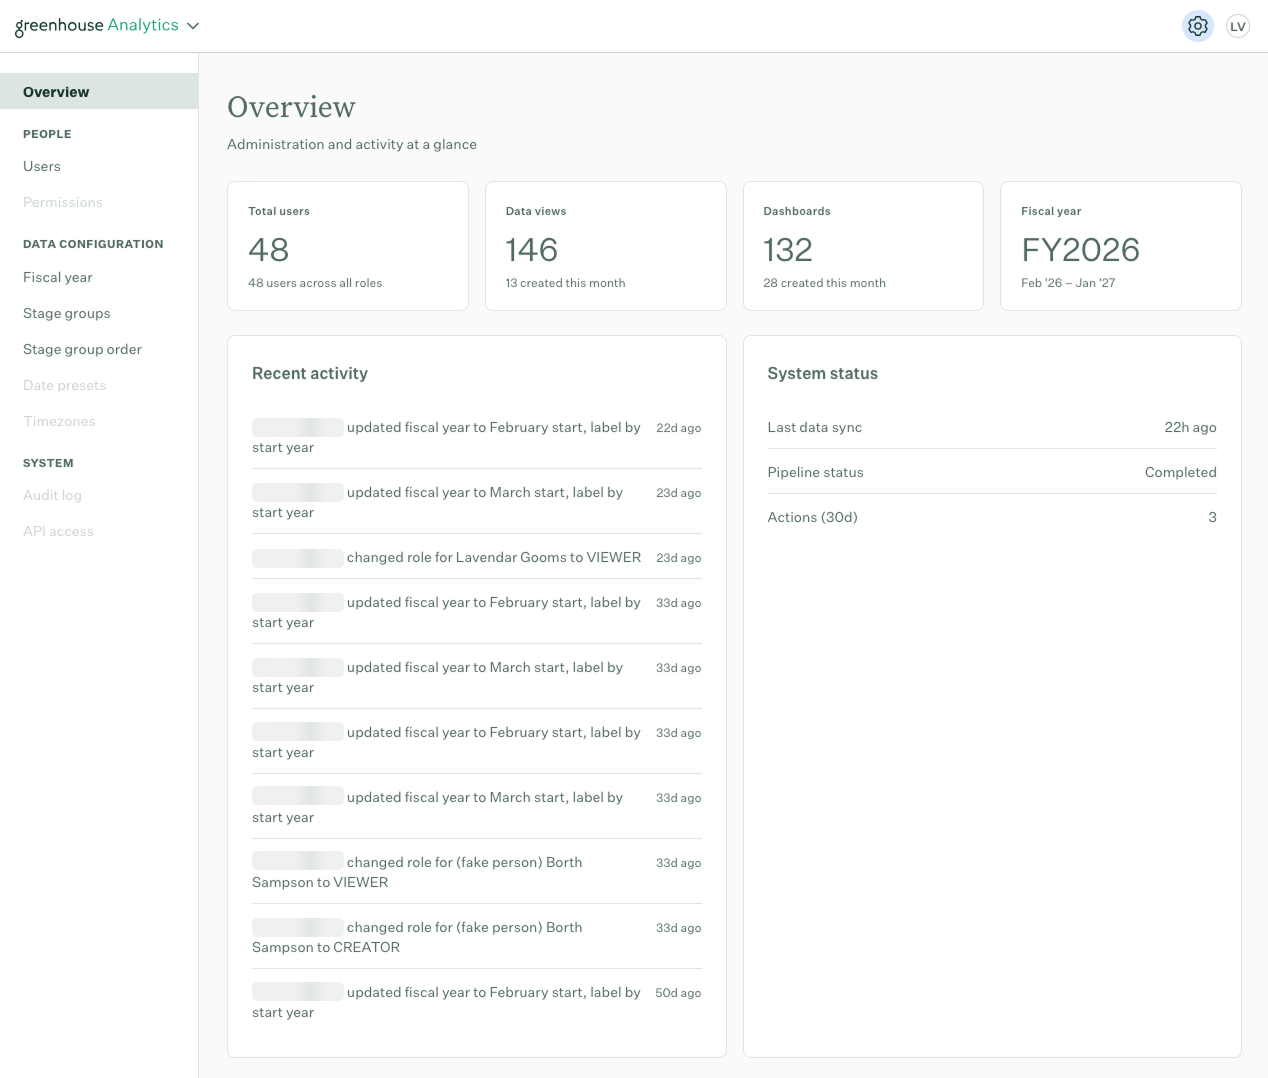Click the Actions (30d) row
The height and width of the screenshot is (1078, 1268).
[992, 517]
